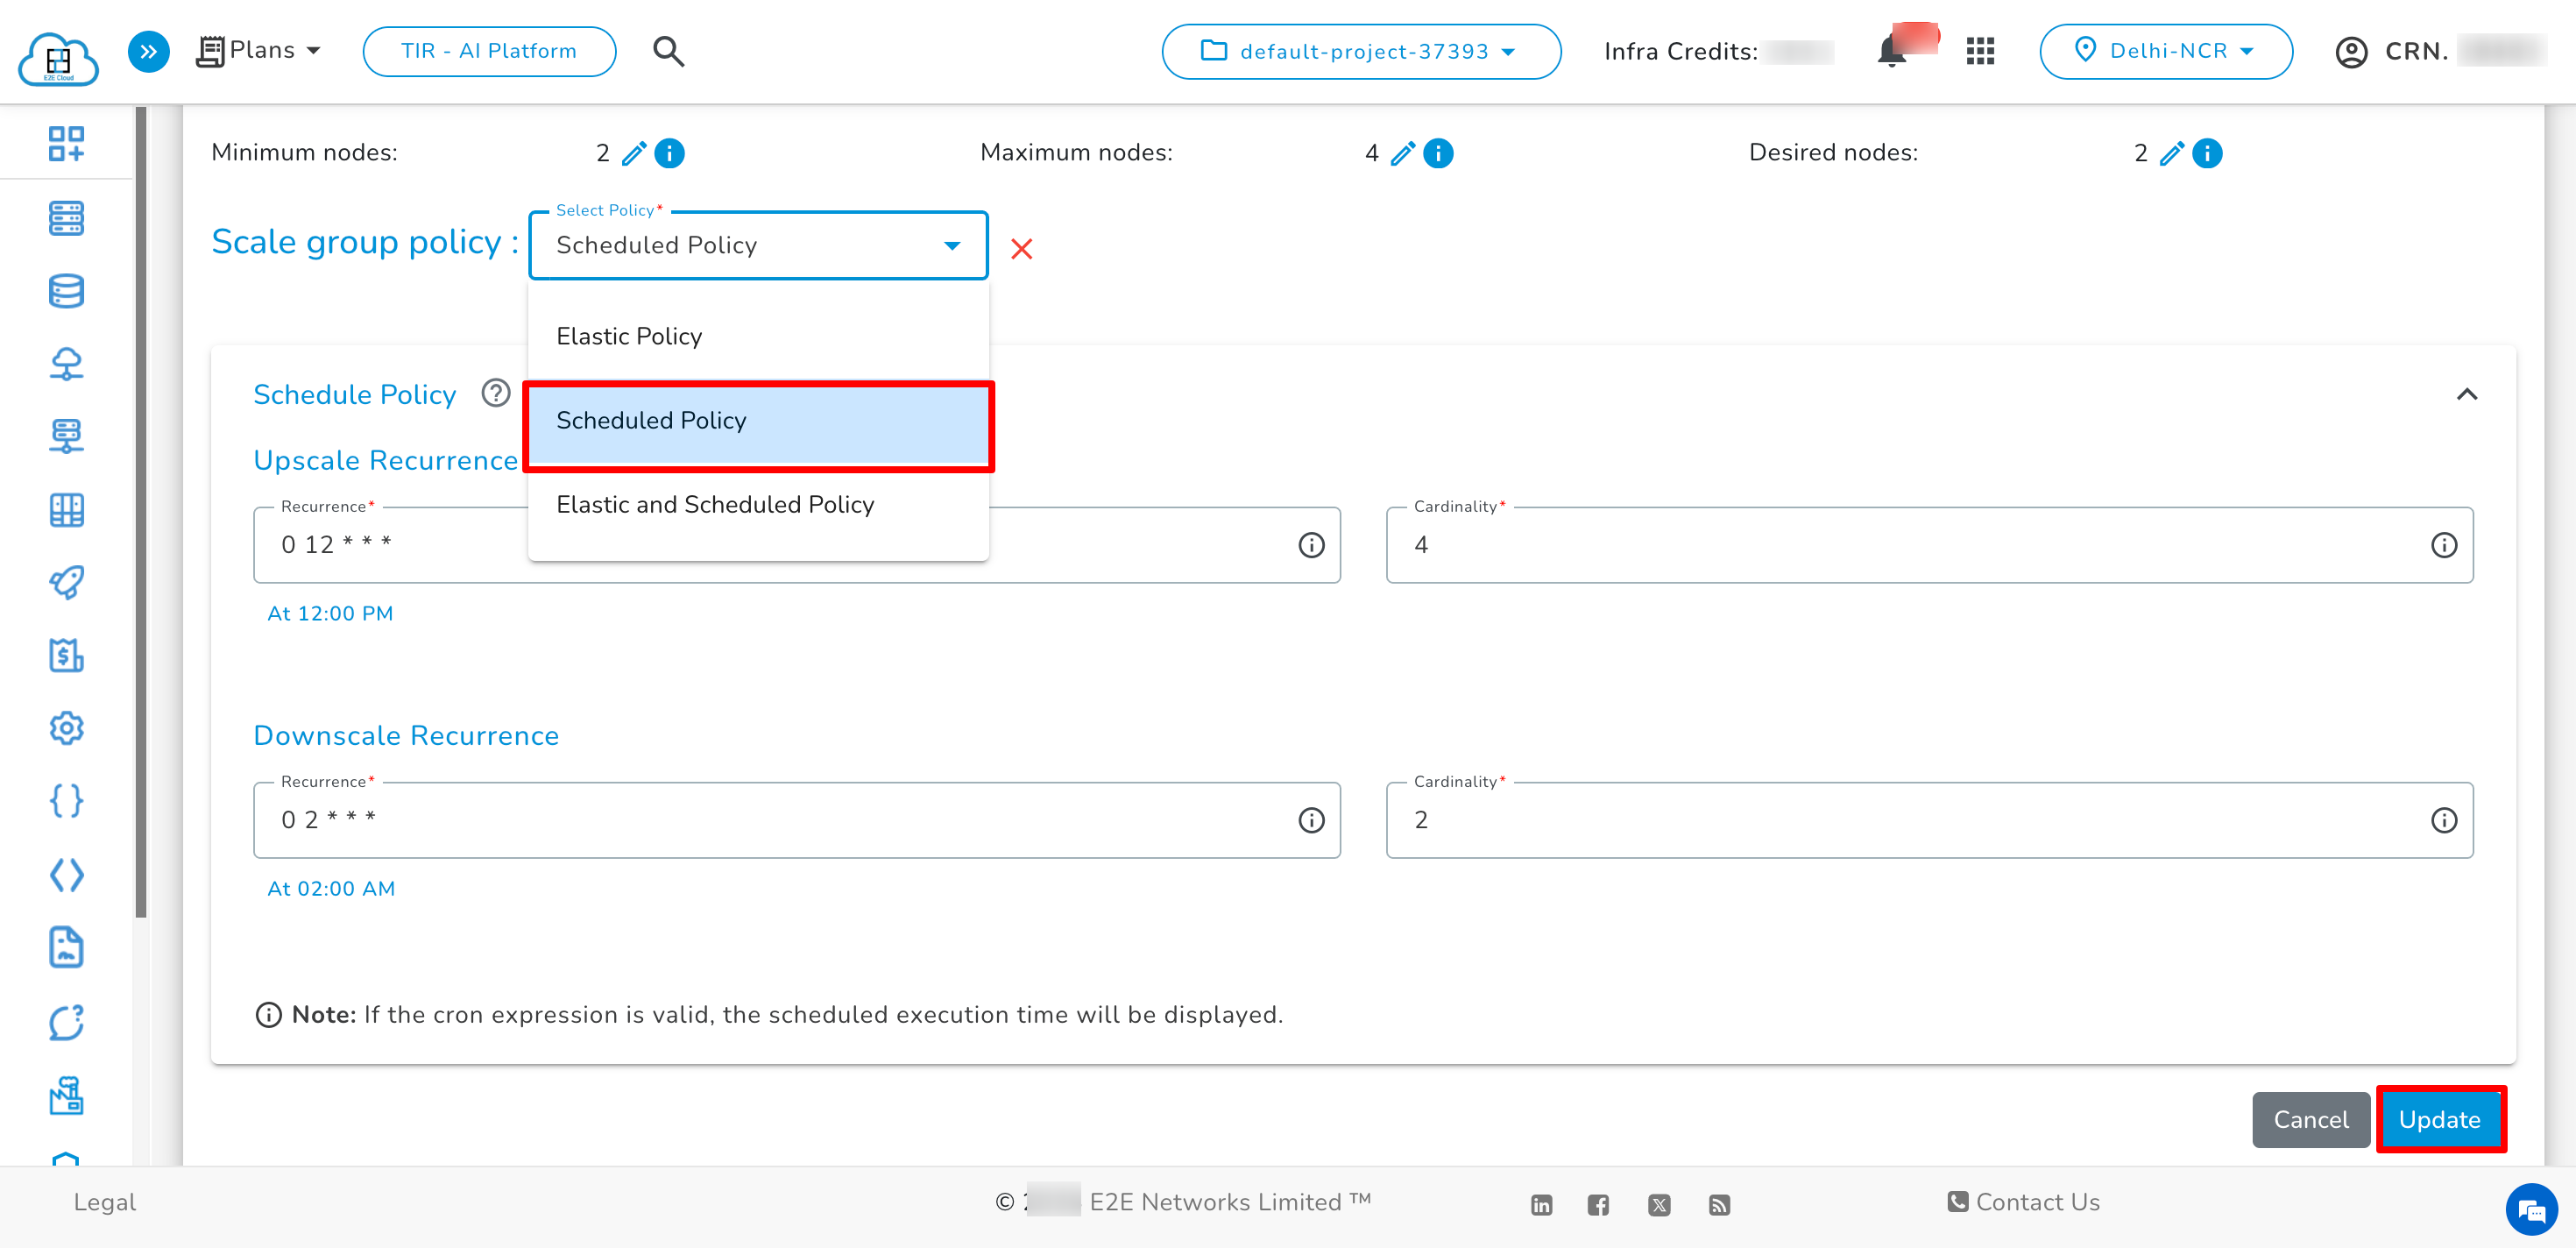Remove scale group policy with red X

[x=1021, y=248]
